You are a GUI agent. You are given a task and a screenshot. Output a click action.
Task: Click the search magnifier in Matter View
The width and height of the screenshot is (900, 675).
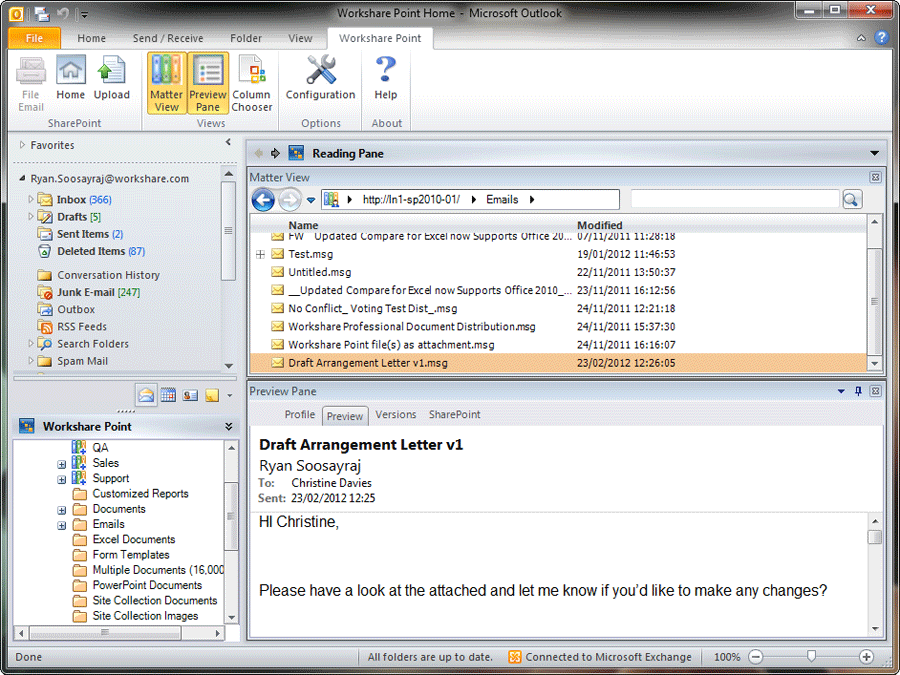point(851,200)
